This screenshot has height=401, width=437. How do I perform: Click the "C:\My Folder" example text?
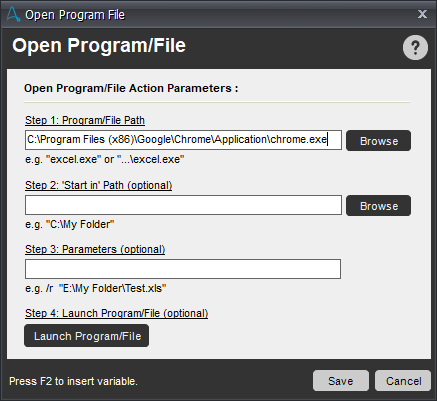70,224
